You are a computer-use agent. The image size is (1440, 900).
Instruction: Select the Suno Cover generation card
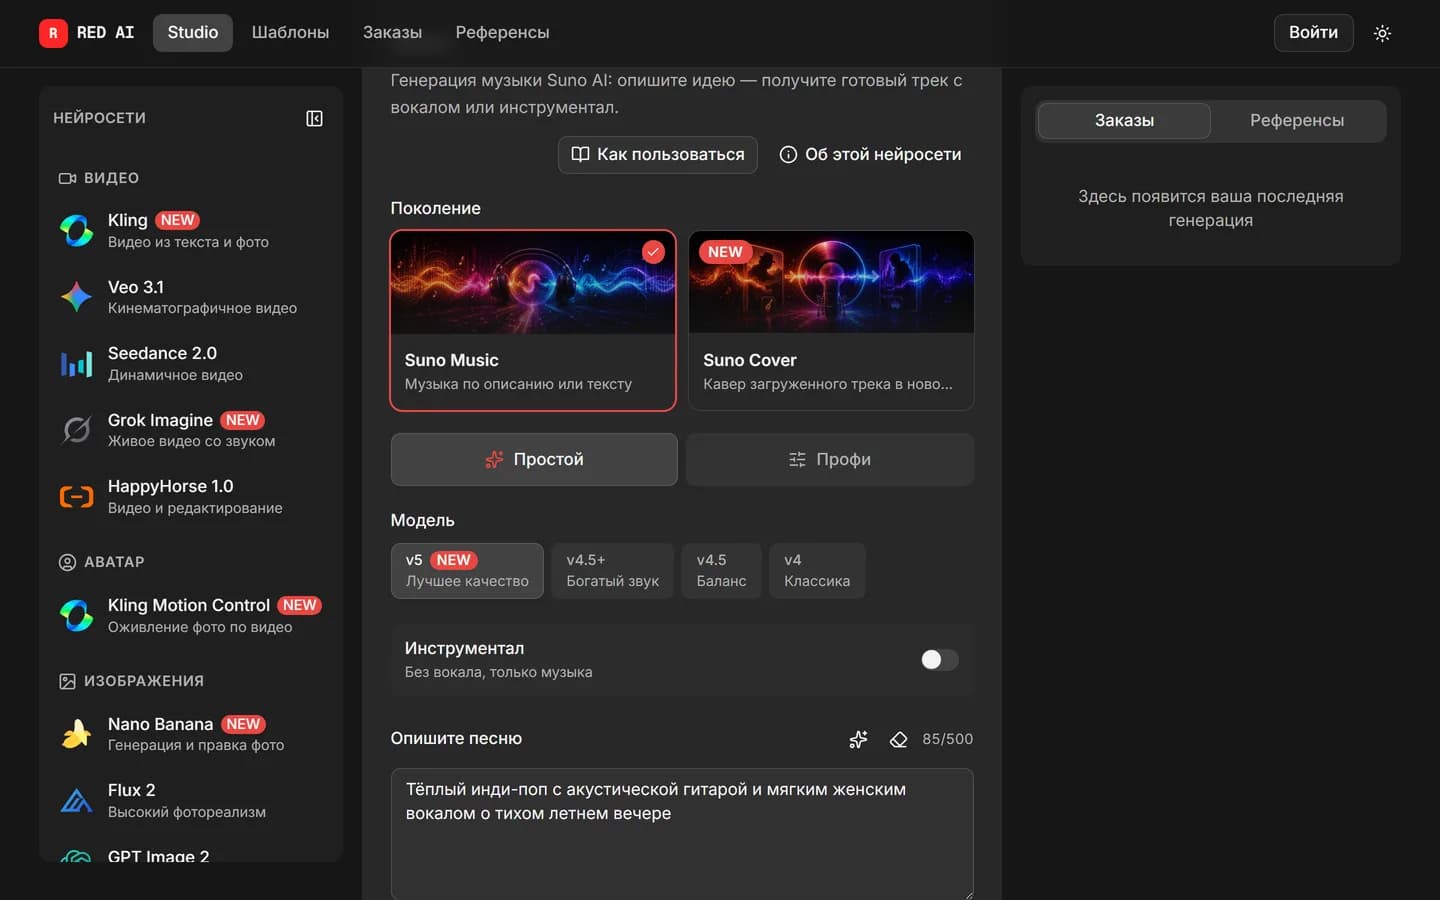pos(831,320)
